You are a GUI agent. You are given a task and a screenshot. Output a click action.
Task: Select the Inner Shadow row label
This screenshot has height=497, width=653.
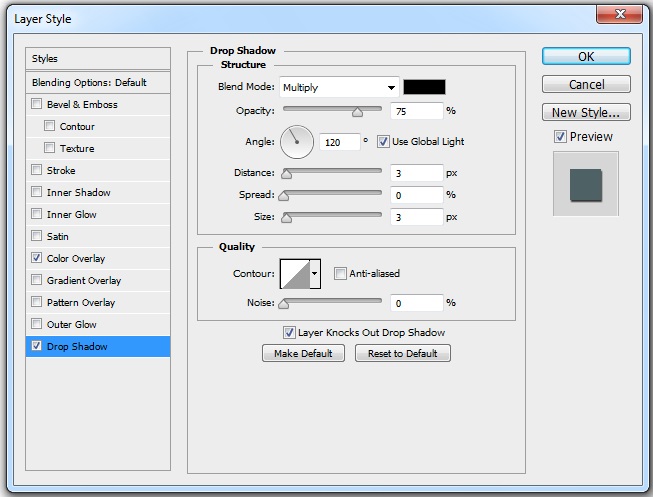(78, 192)
